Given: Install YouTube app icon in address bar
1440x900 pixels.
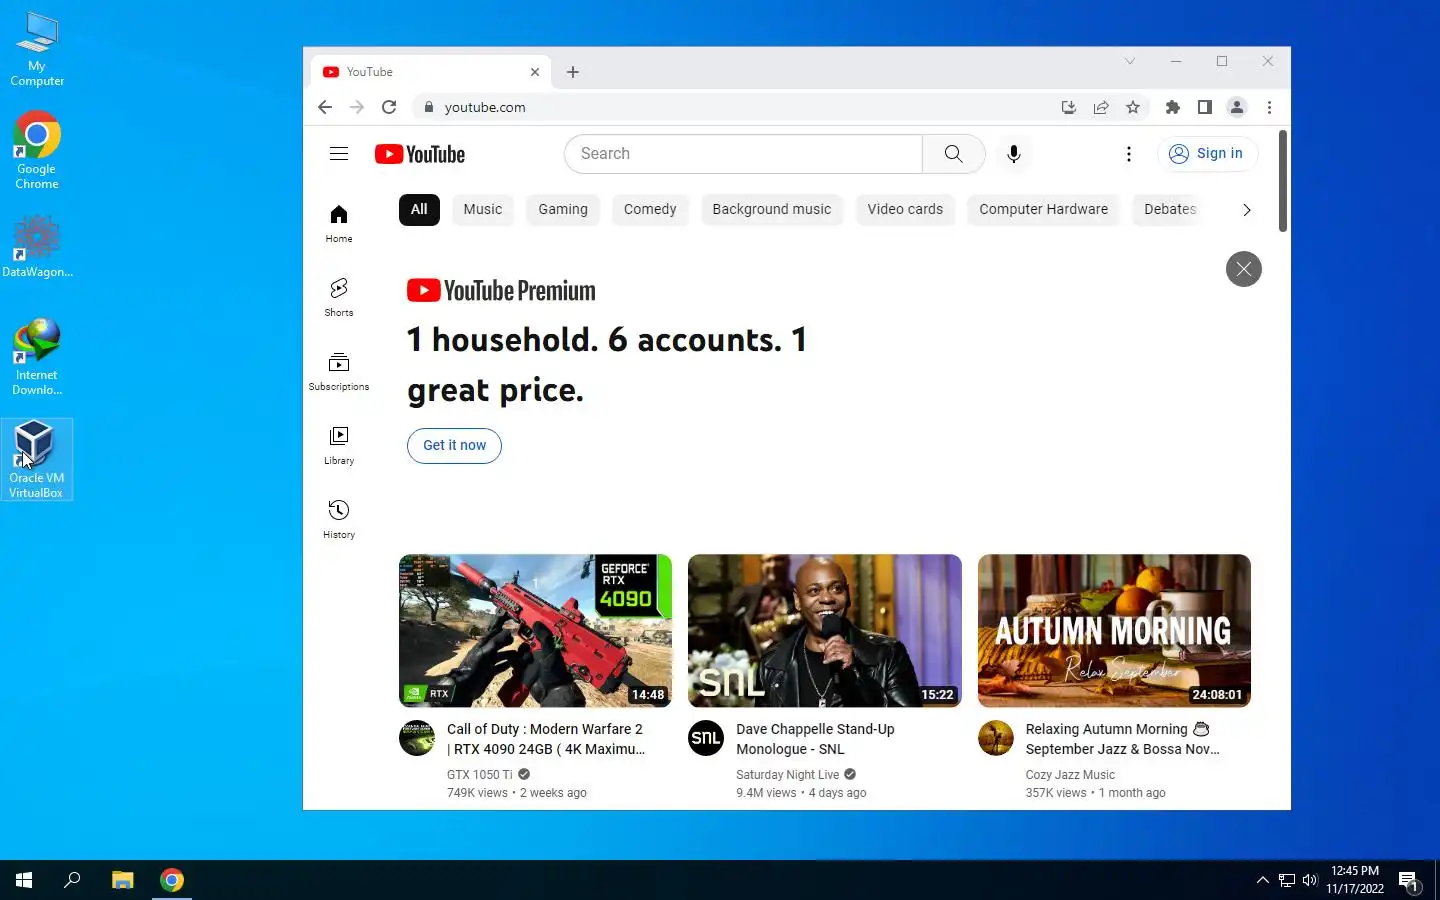Looking at the screenshot, I should pyautogui.click(x=1069, y=107).
